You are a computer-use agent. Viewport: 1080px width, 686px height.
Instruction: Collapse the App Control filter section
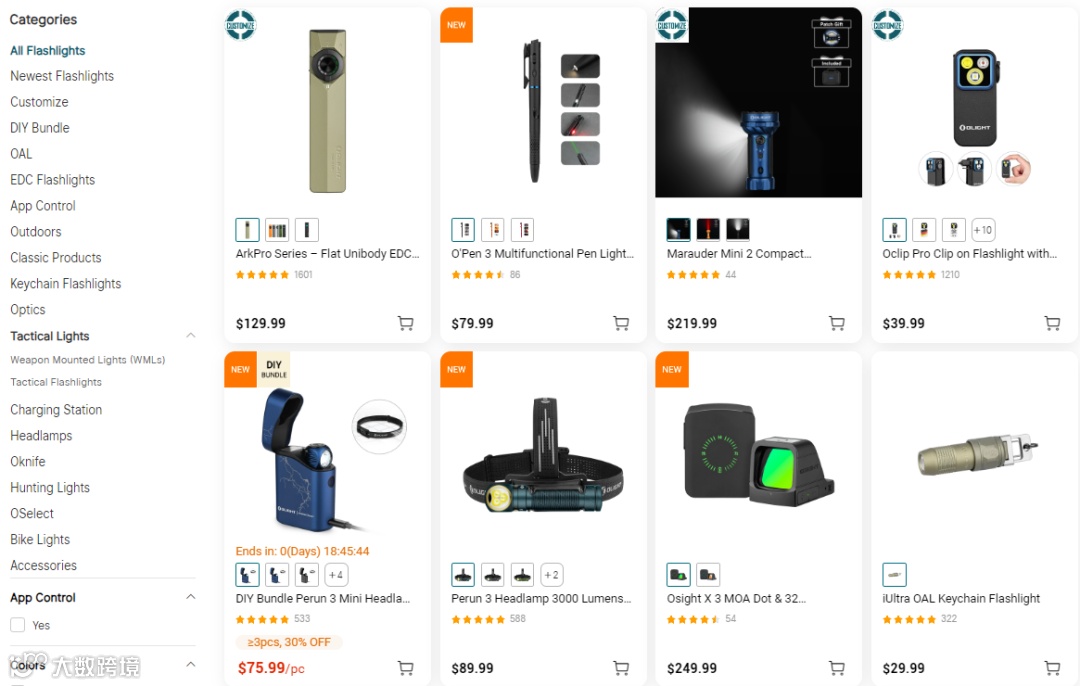pos(191,597)
